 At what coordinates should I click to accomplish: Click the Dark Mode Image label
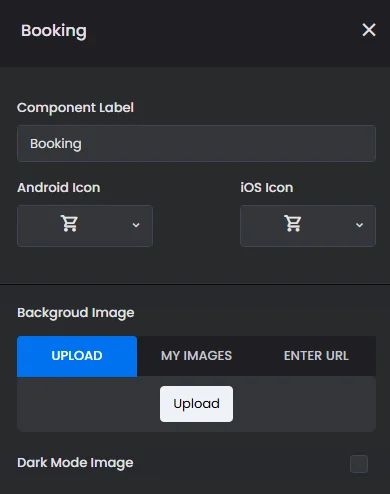click(75, 463)
